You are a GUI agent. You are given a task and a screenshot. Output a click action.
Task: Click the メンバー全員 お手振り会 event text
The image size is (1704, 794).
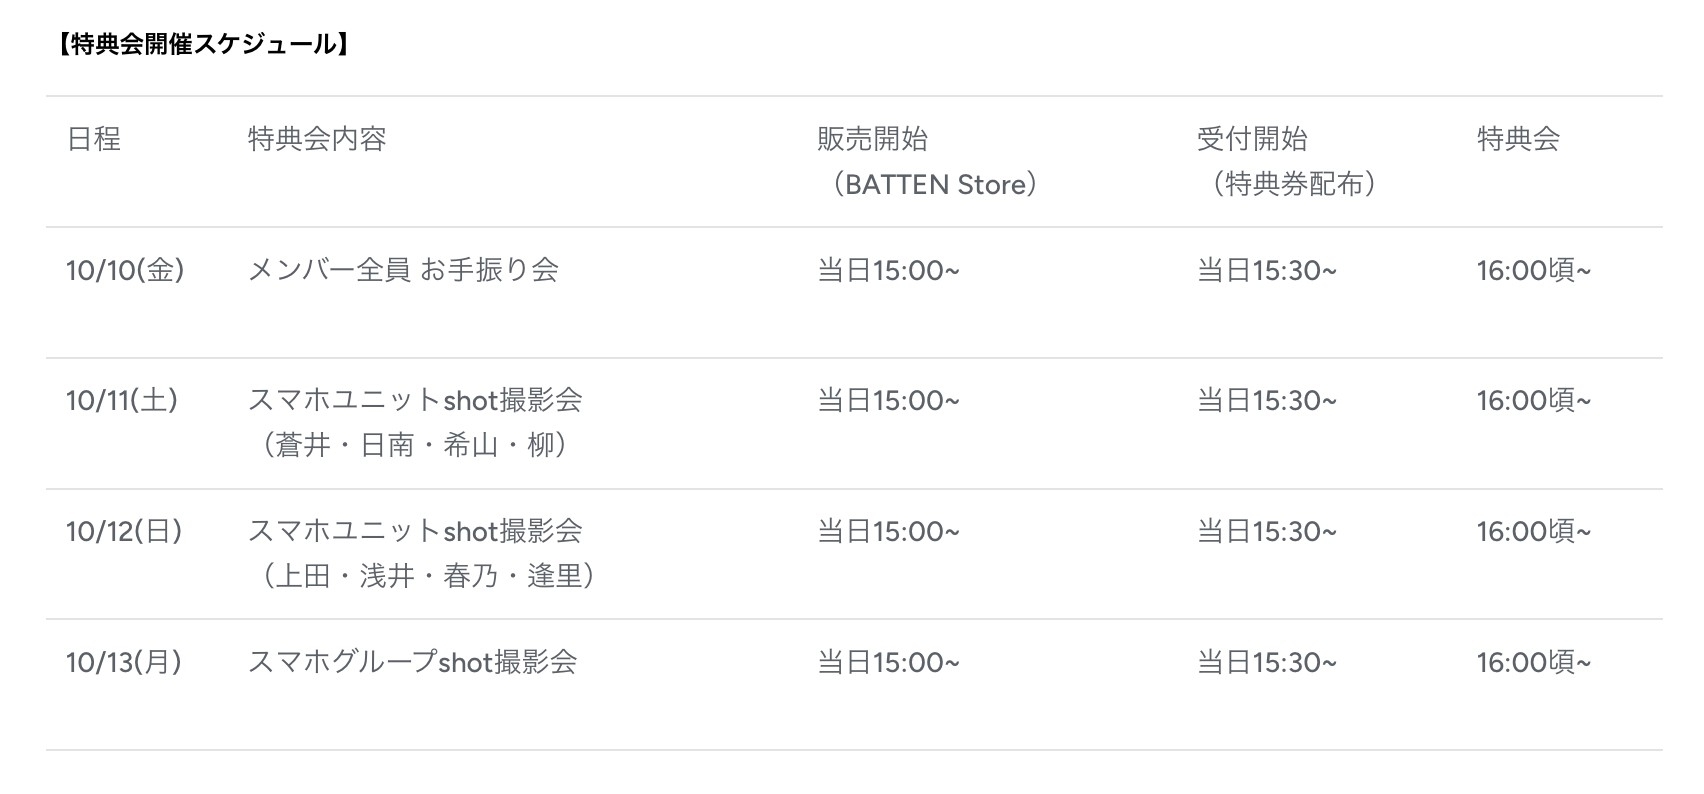point(402,270)
